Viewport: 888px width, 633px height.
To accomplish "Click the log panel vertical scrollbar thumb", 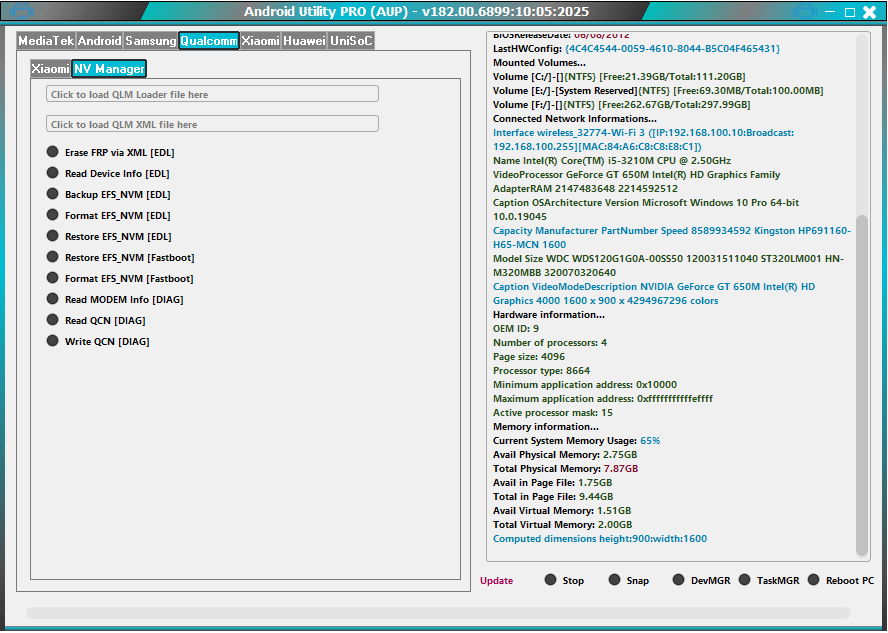I will pyautogui.click(x=861, y=385).
